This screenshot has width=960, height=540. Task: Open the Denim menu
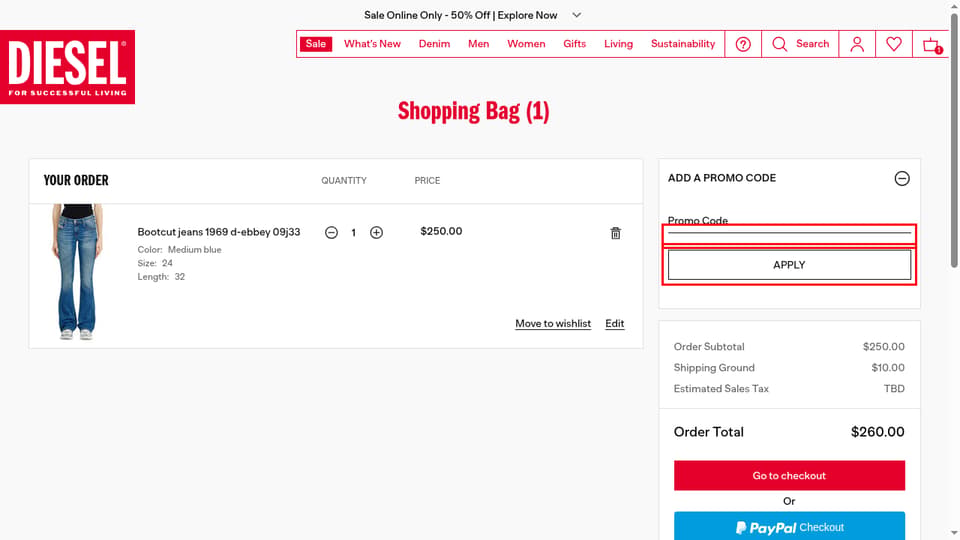tap(434, 44)
